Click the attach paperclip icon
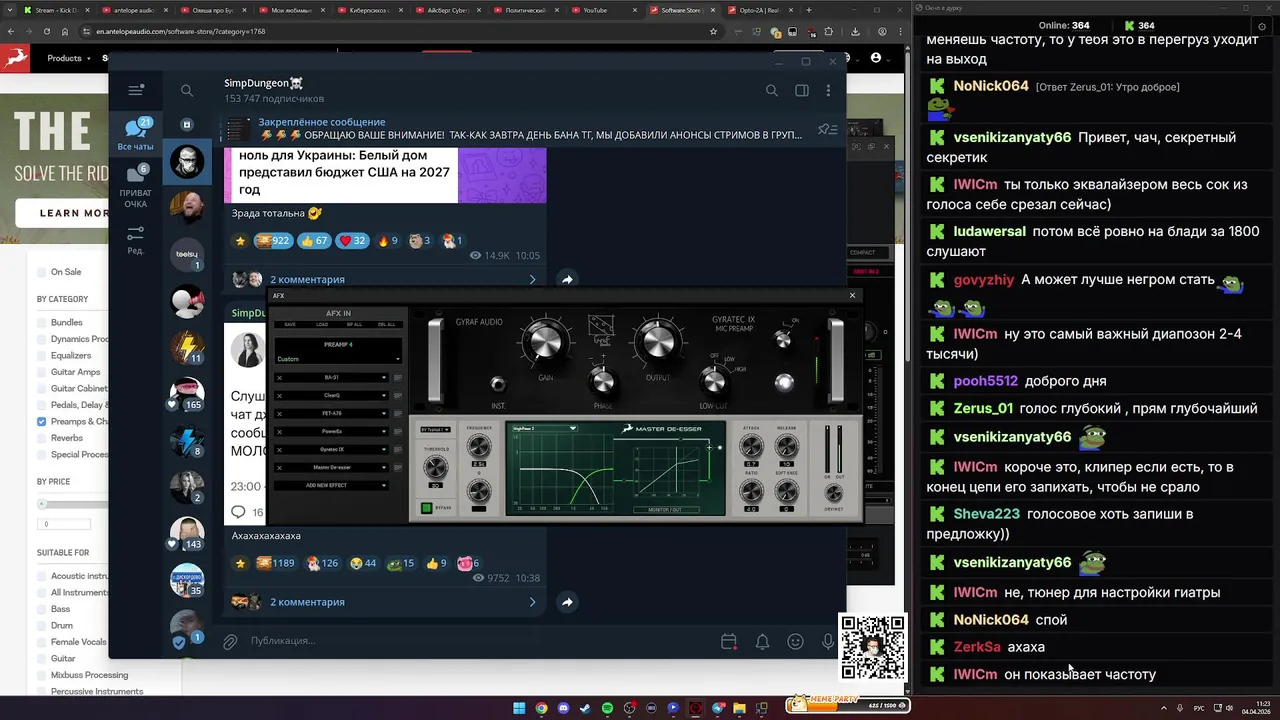The image size is (1280, 720). click(230, 641)
